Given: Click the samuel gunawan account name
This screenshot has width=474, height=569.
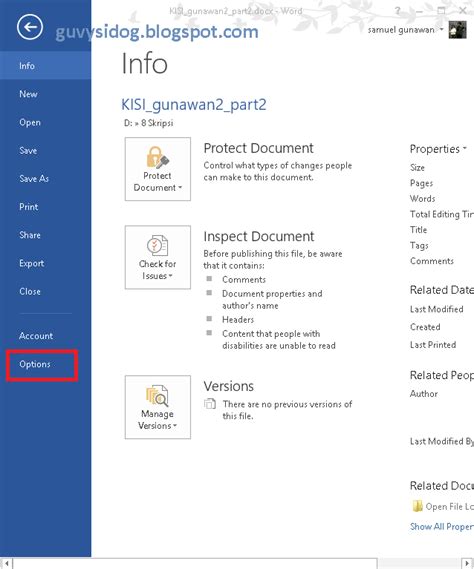Looking at the screenshot, I should click(x=401, y=30).
